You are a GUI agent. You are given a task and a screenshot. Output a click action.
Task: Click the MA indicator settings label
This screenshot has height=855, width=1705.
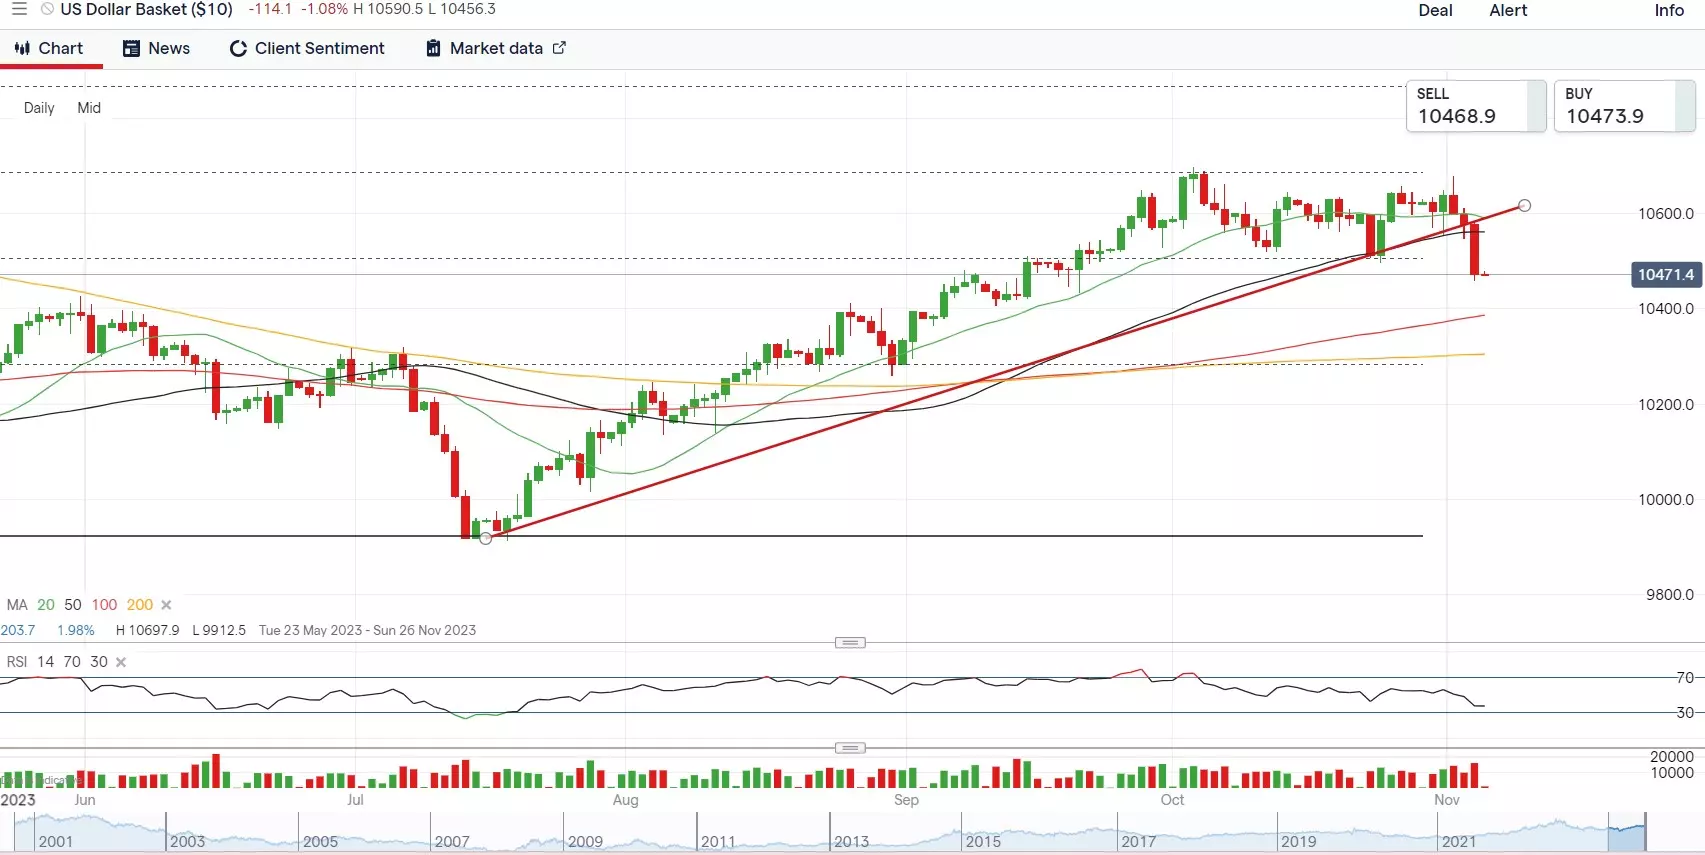click(17, 605)
